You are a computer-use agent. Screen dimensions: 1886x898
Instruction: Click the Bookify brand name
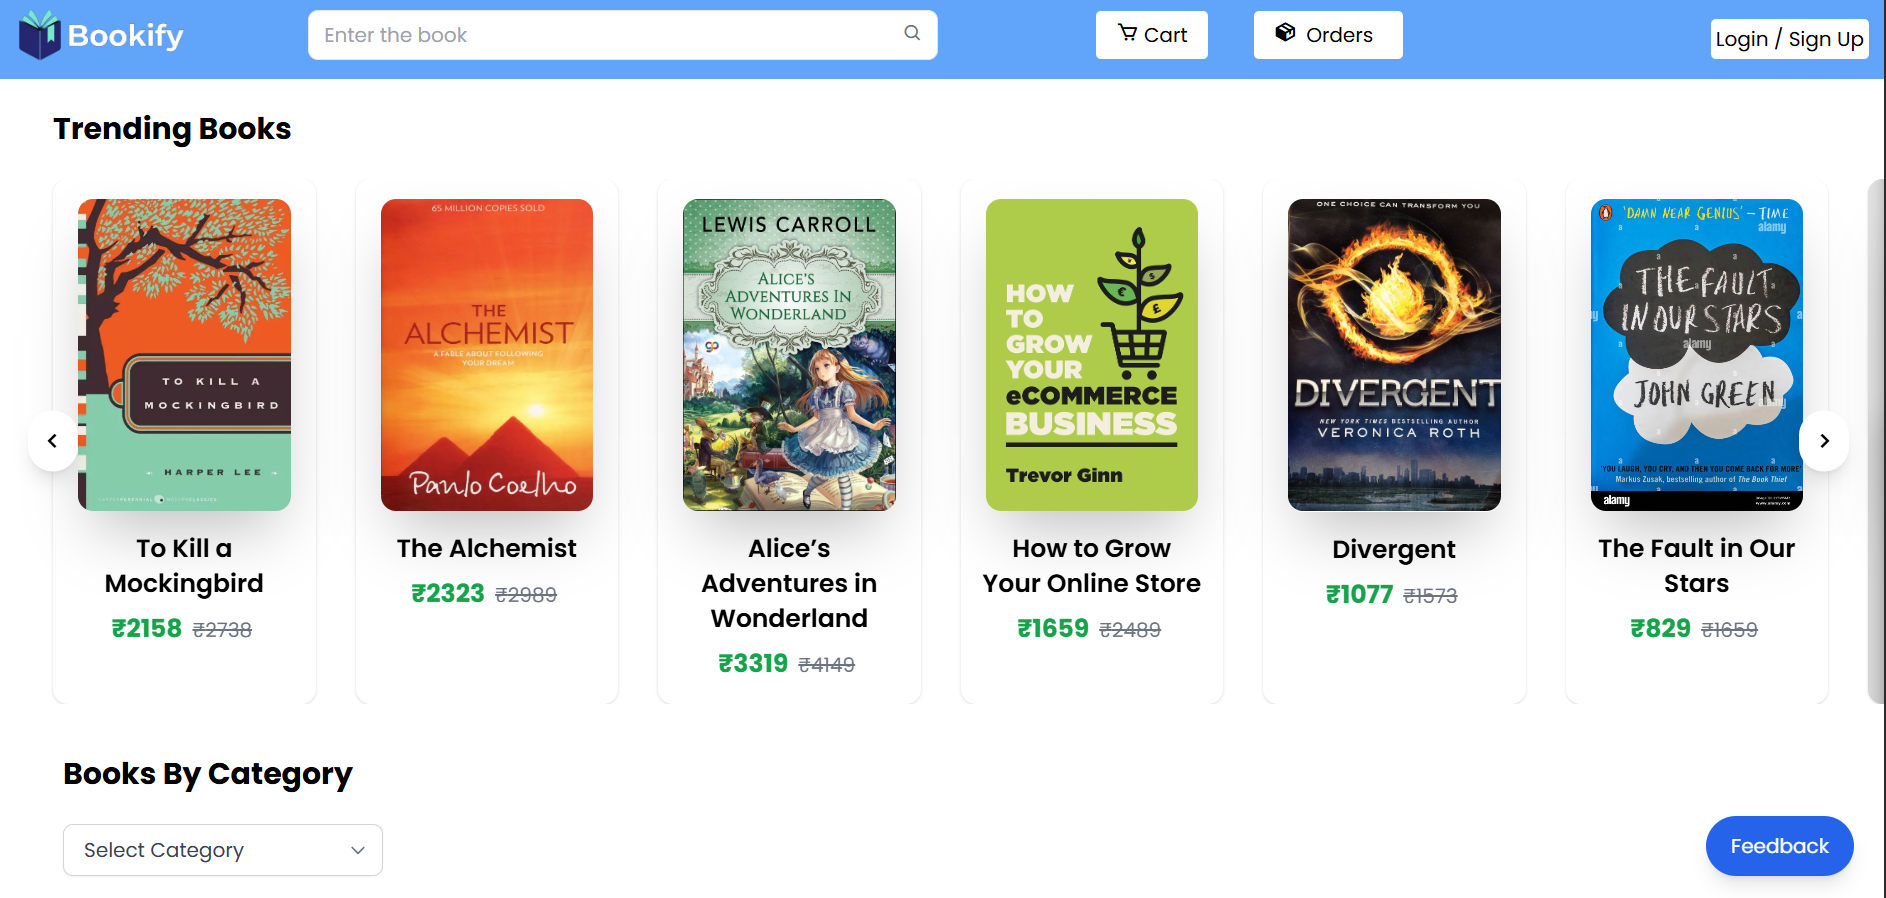[x=126, y=36]
